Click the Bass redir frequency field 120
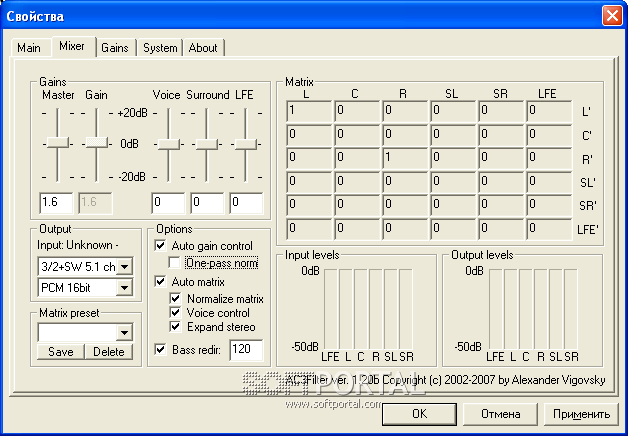628x436 pixels. tap(246, 350)
